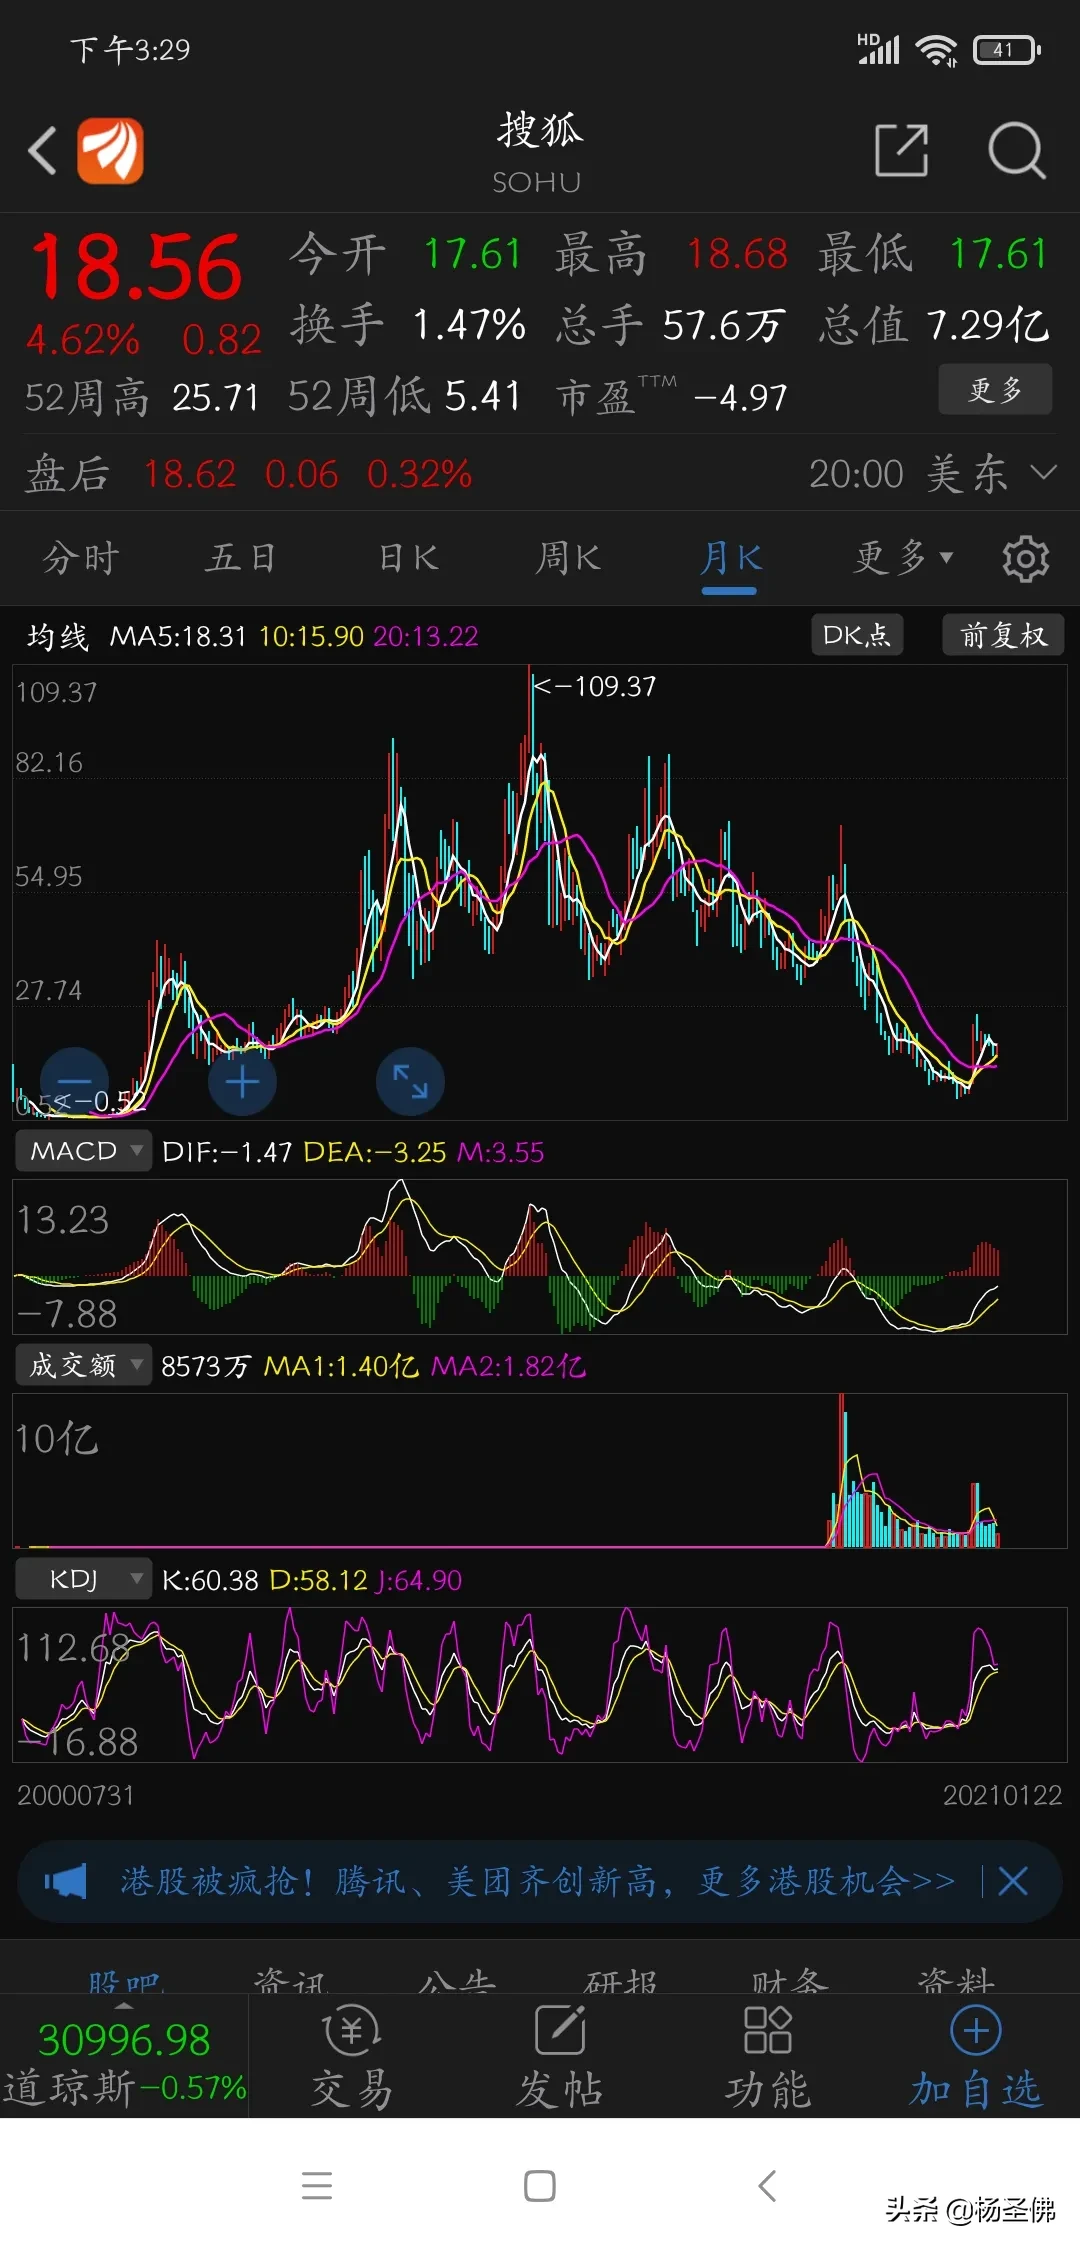Viewport: 1080px width, 2248px height.
Task: Switch to 五日 five-day tab
Action: (x=241, y=558)
